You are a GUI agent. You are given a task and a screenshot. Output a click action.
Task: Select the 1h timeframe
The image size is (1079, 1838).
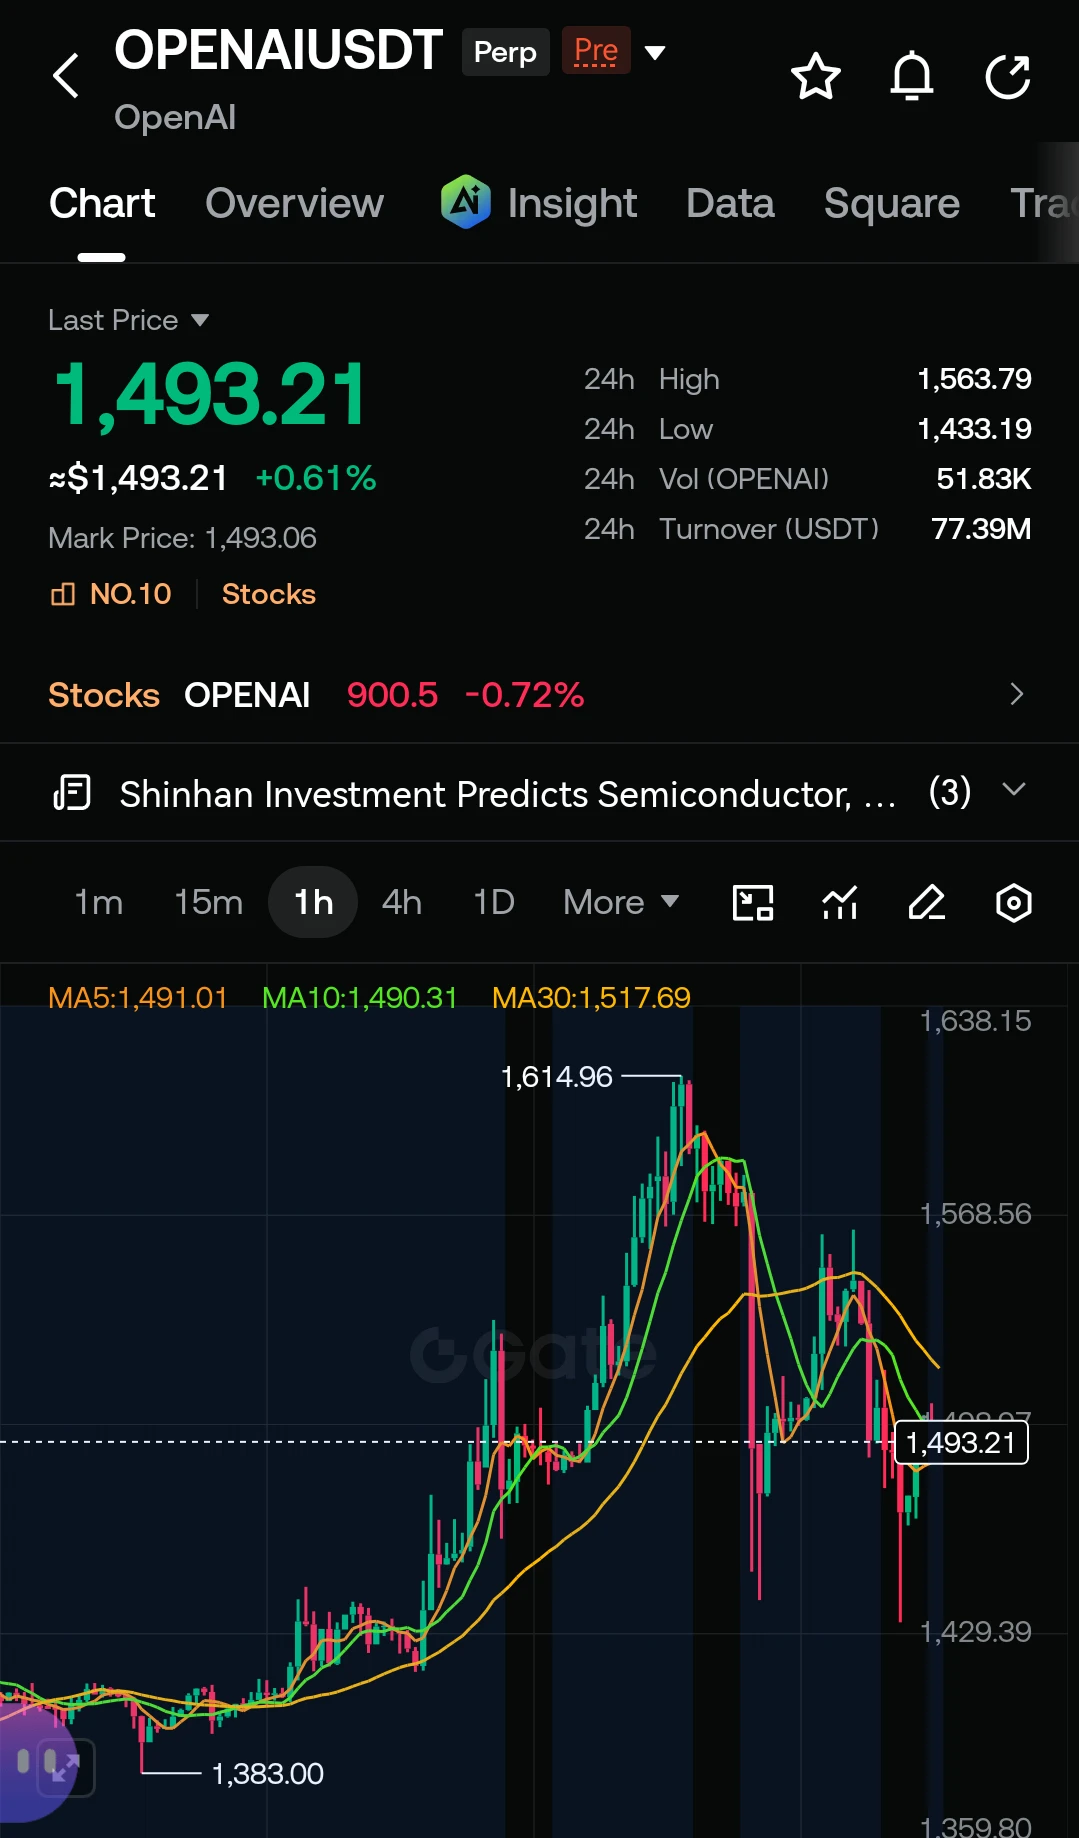click(x=313, y=902)
